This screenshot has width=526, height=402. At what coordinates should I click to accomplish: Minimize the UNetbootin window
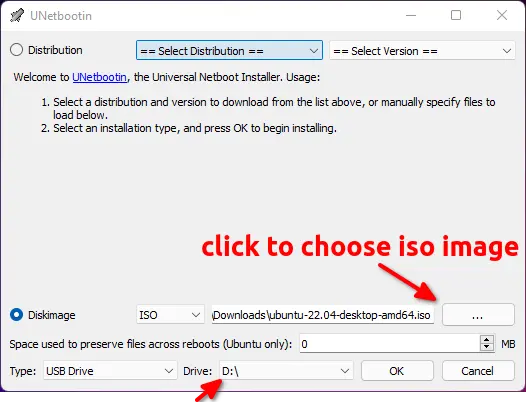[411, 15]
